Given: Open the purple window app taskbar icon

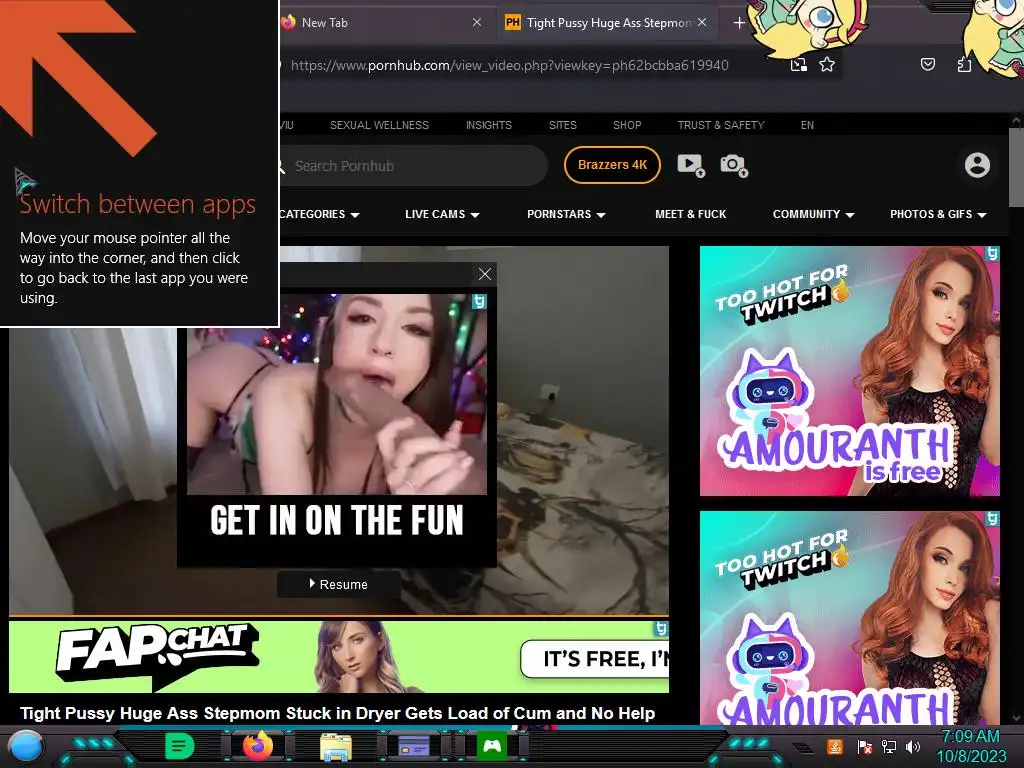Looking at the screenshot, I should click(x=414, y=746).
